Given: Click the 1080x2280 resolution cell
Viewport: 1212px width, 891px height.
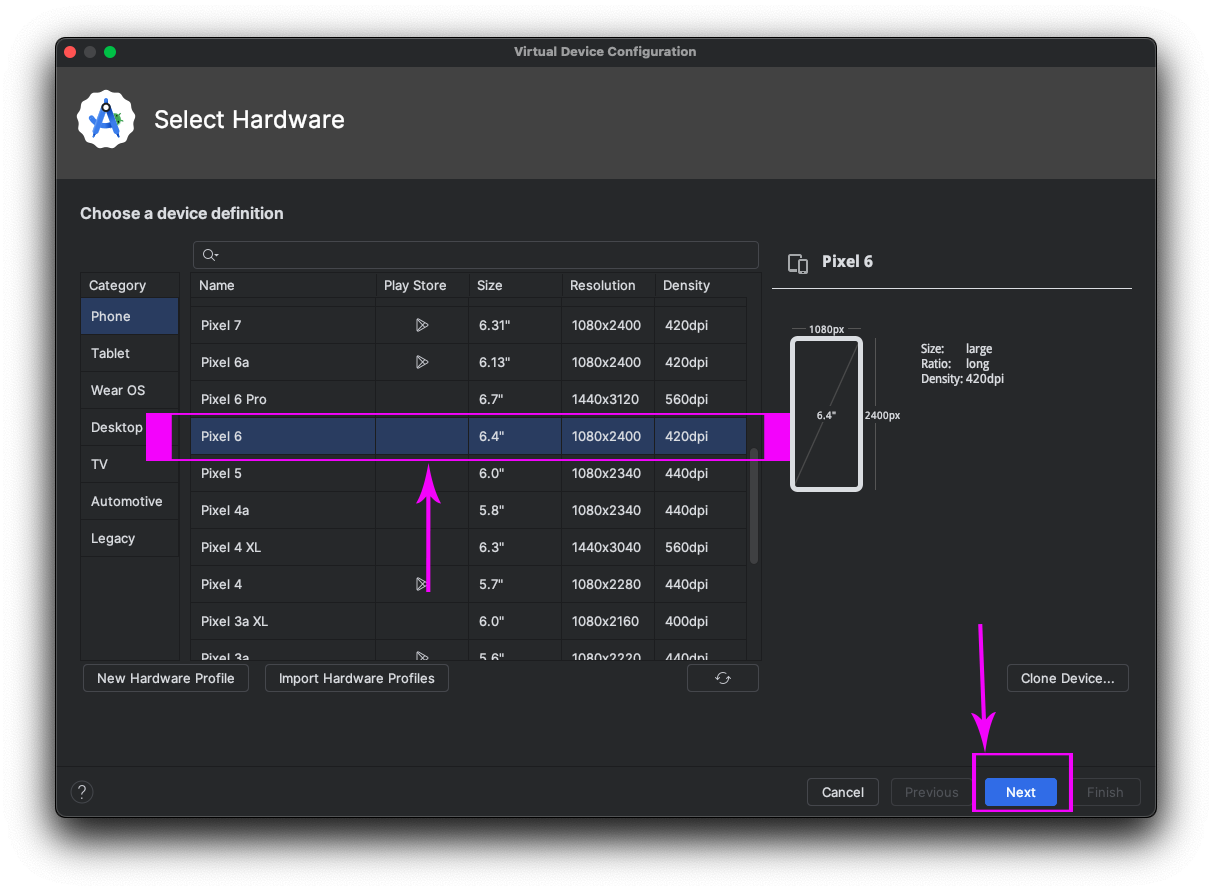Looking at the screenshot, I should coord(606,584).
